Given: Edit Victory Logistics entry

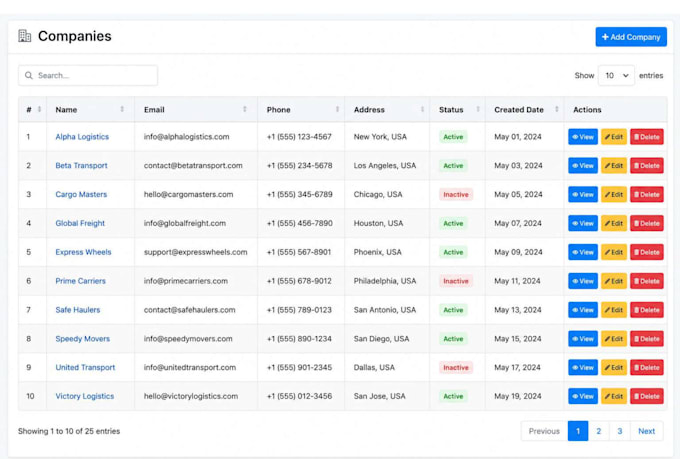Looking at the screenshot, I should tap(614, 396).
